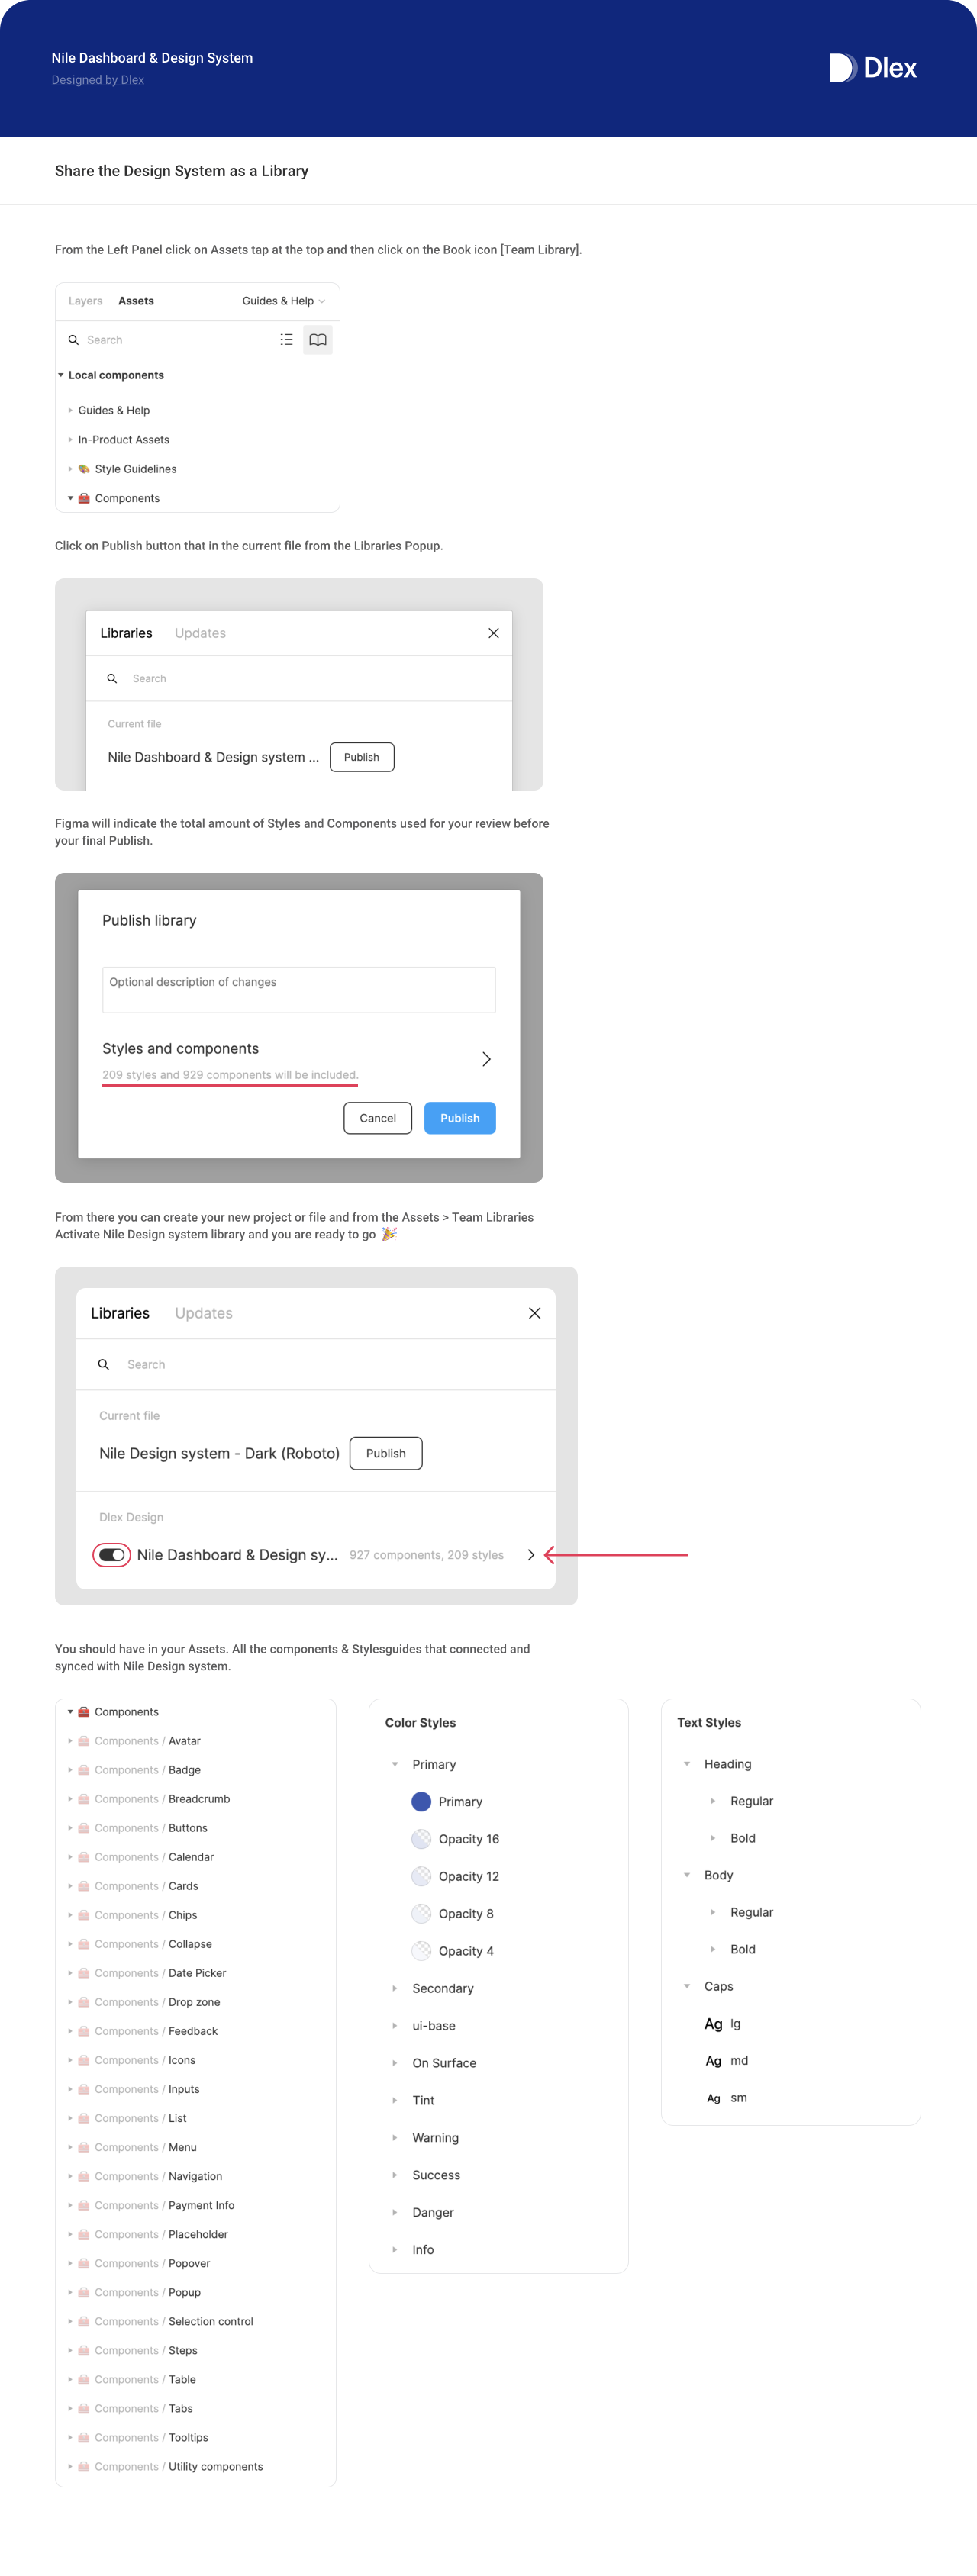977x2576 pixels.
Task: Close the Dark (Roboto) Libraries popup
Action: [x=534, y=1313]
